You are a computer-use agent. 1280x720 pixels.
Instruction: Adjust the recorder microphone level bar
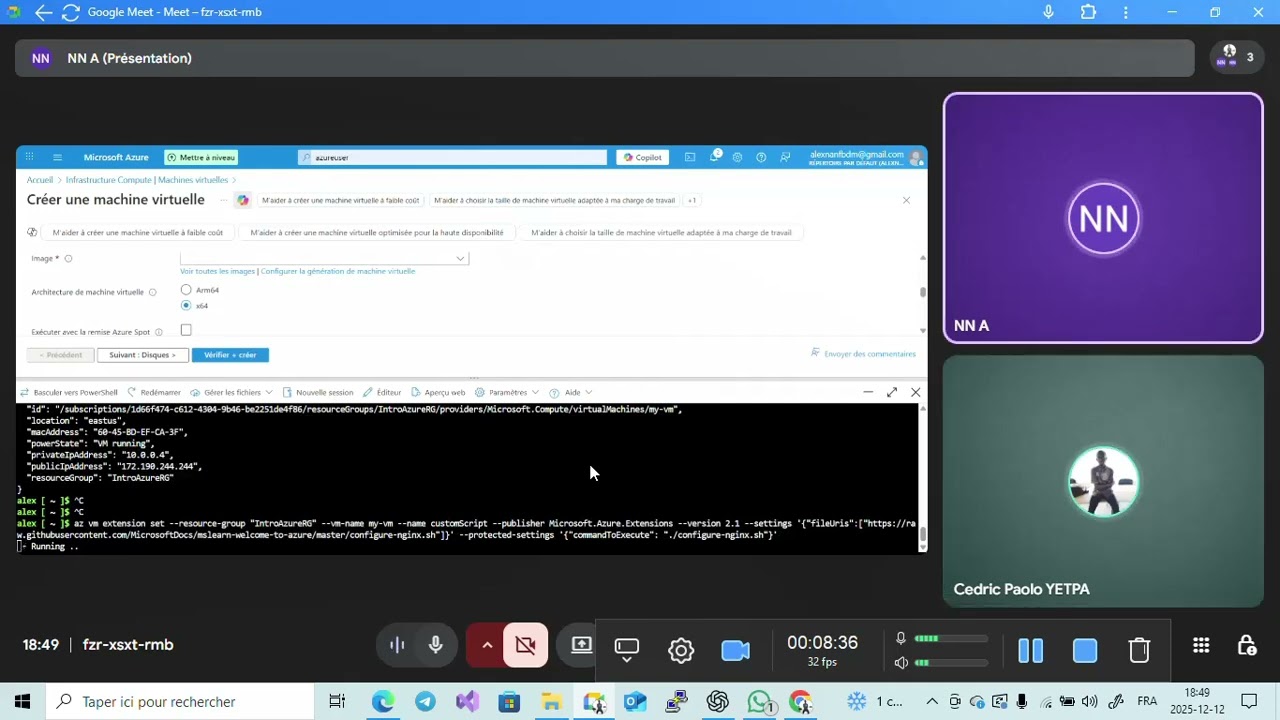point(949,638)
